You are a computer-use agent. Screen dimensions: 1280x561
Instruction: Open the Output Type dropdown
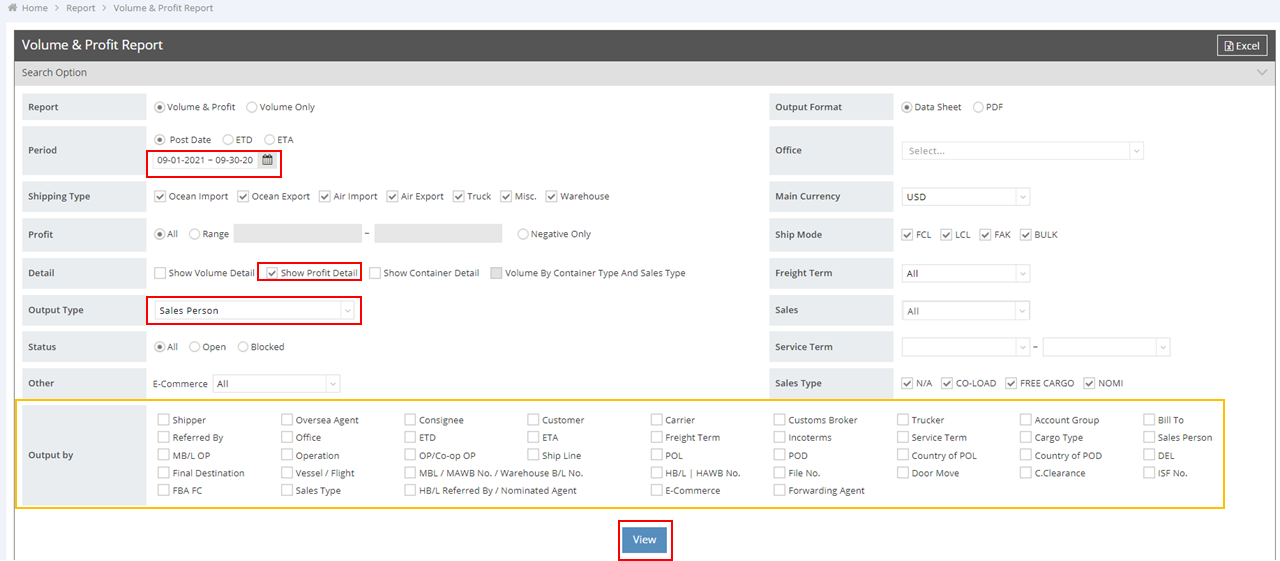point(254,311)
